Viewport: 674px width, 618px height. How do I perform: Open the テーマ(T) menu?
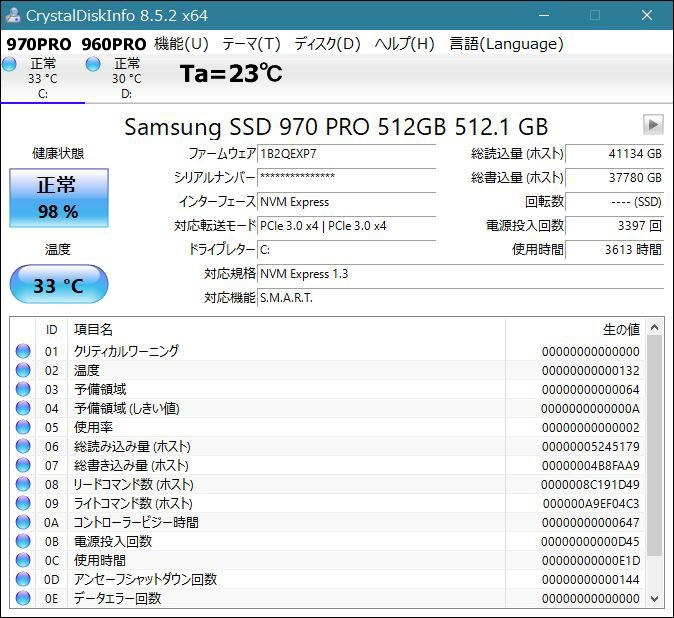(251, 44)
